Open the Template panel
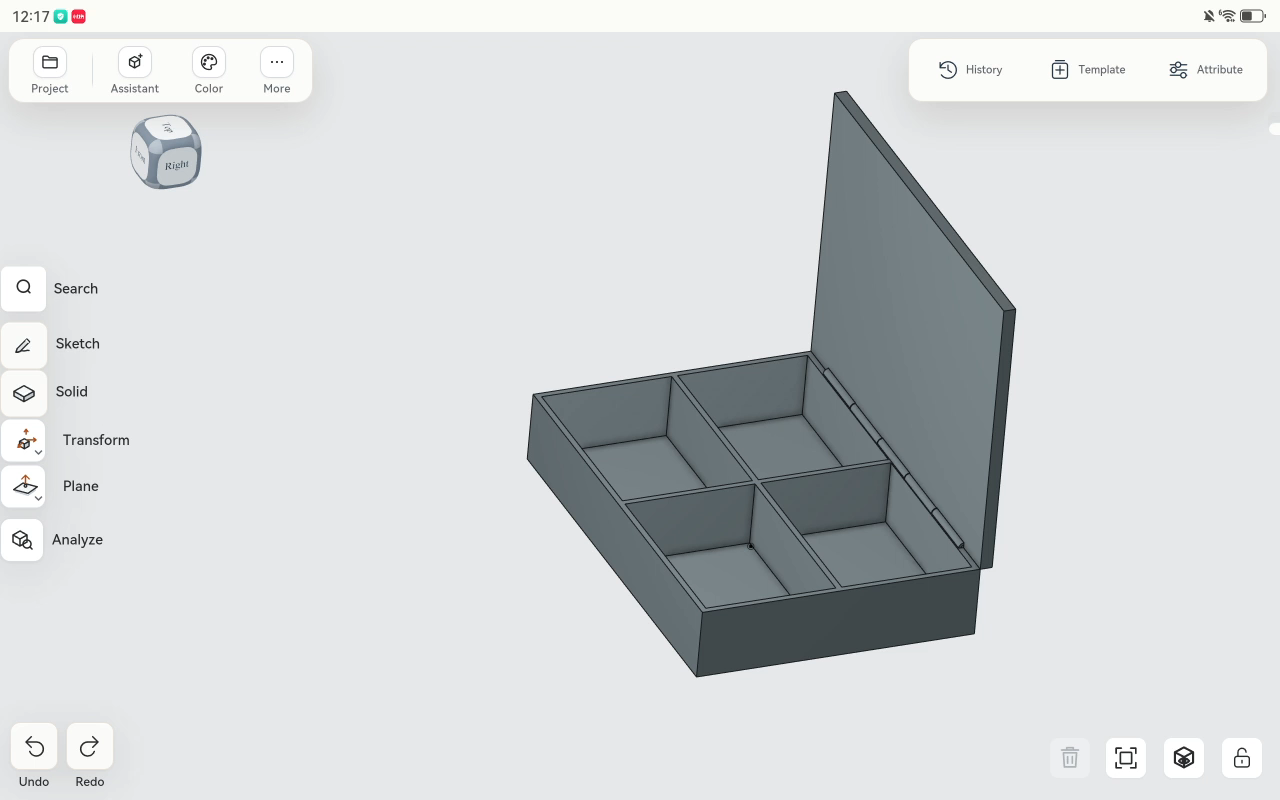 [x=1087, y=69]
